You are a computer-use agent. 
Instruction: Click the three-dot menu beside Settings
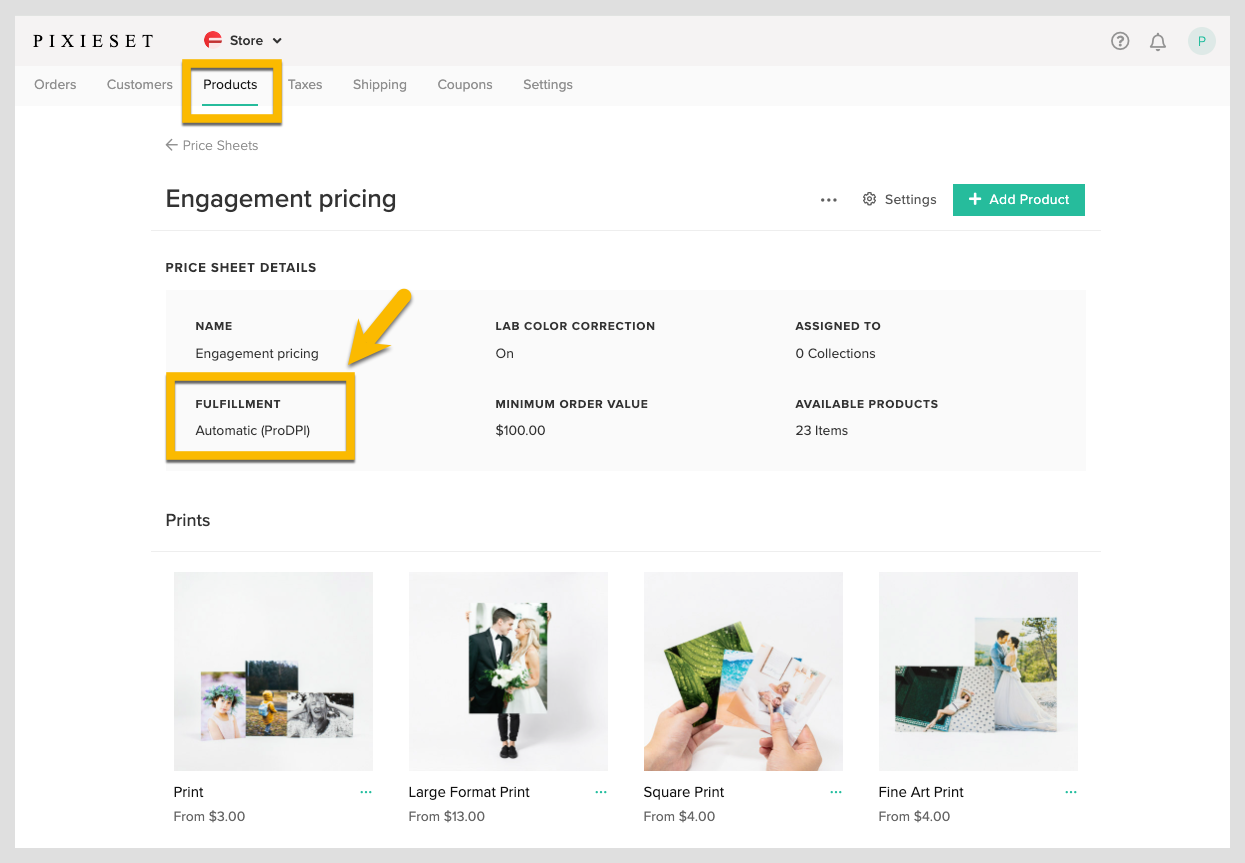tap(828, 200)
